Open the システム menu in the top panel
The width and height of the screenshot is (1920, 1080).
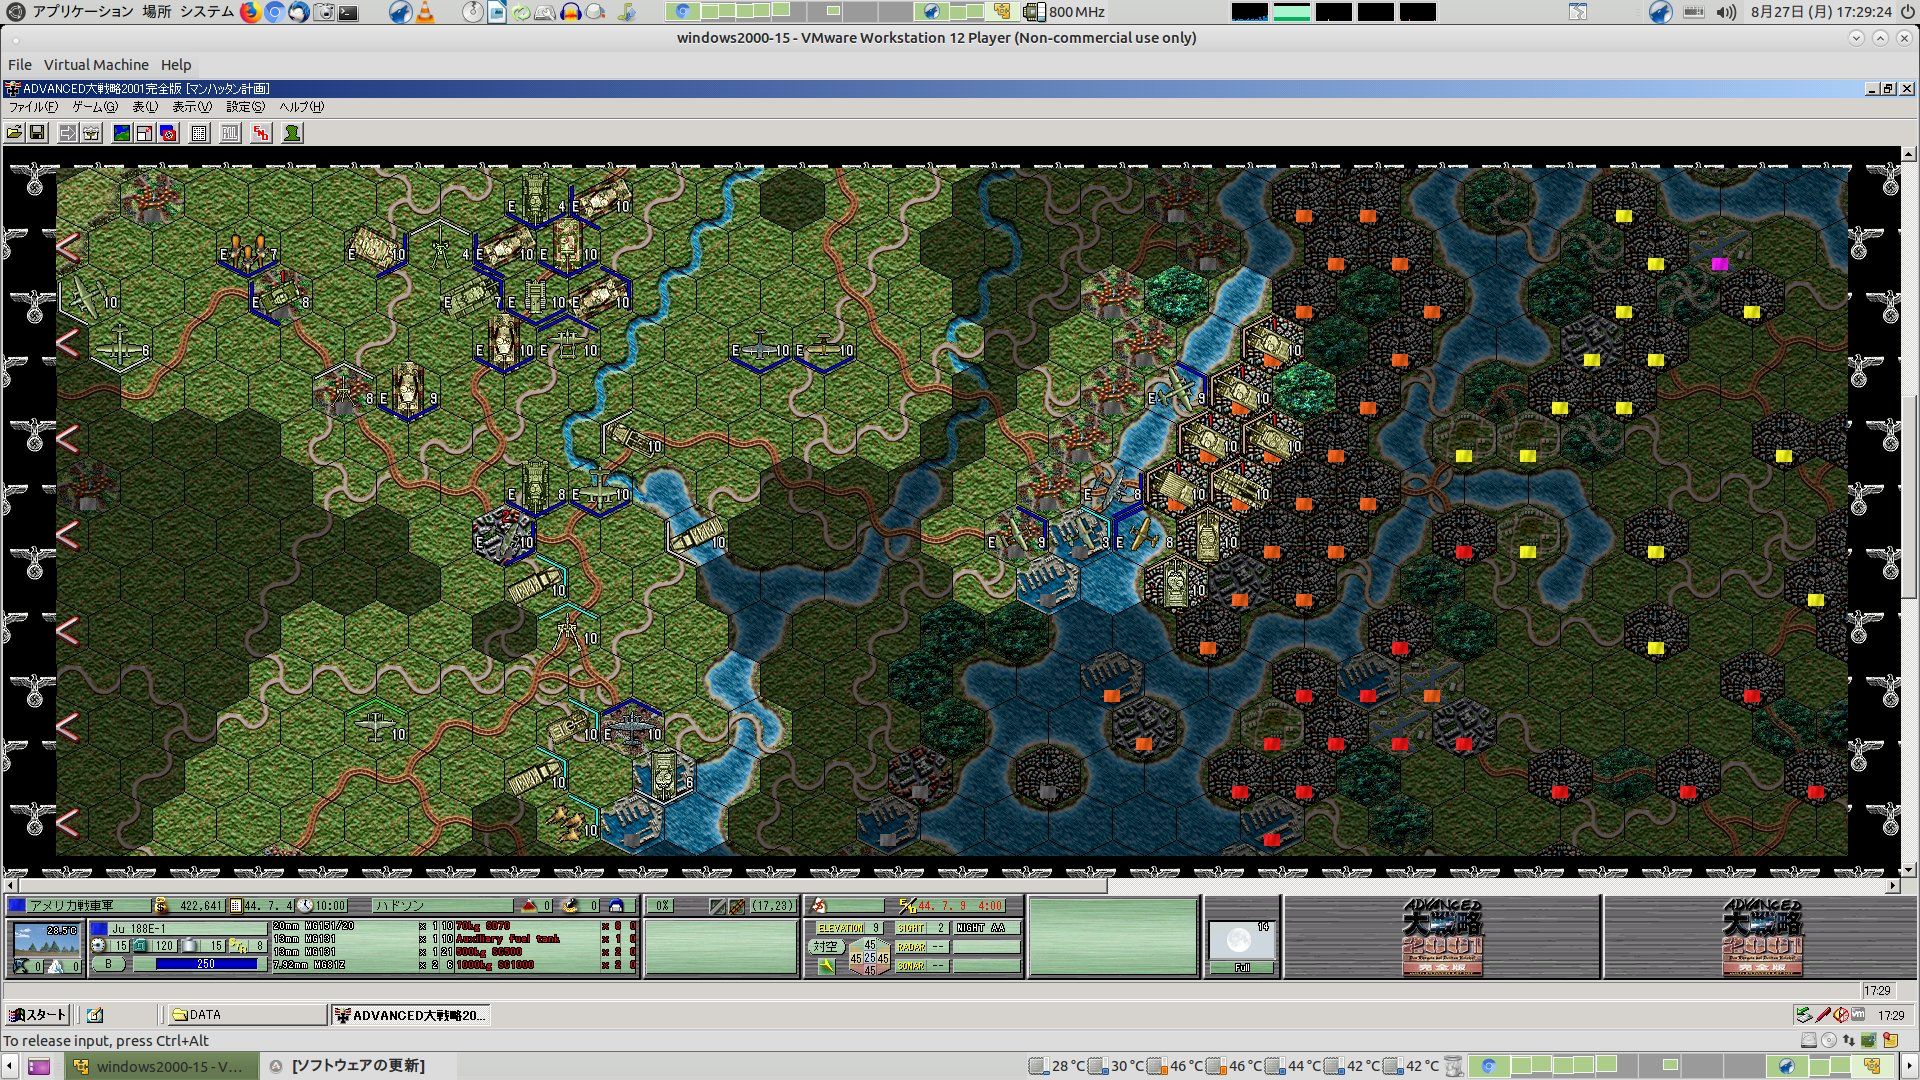click(x=207, y=12)
